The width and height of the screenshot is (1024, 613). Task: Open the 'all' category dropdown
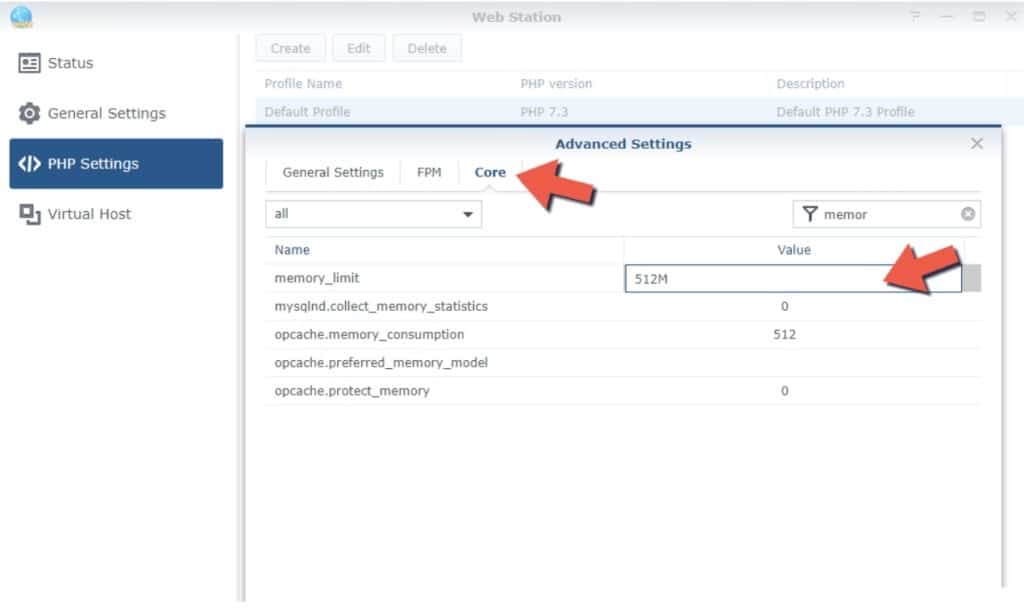click(374, 214)
